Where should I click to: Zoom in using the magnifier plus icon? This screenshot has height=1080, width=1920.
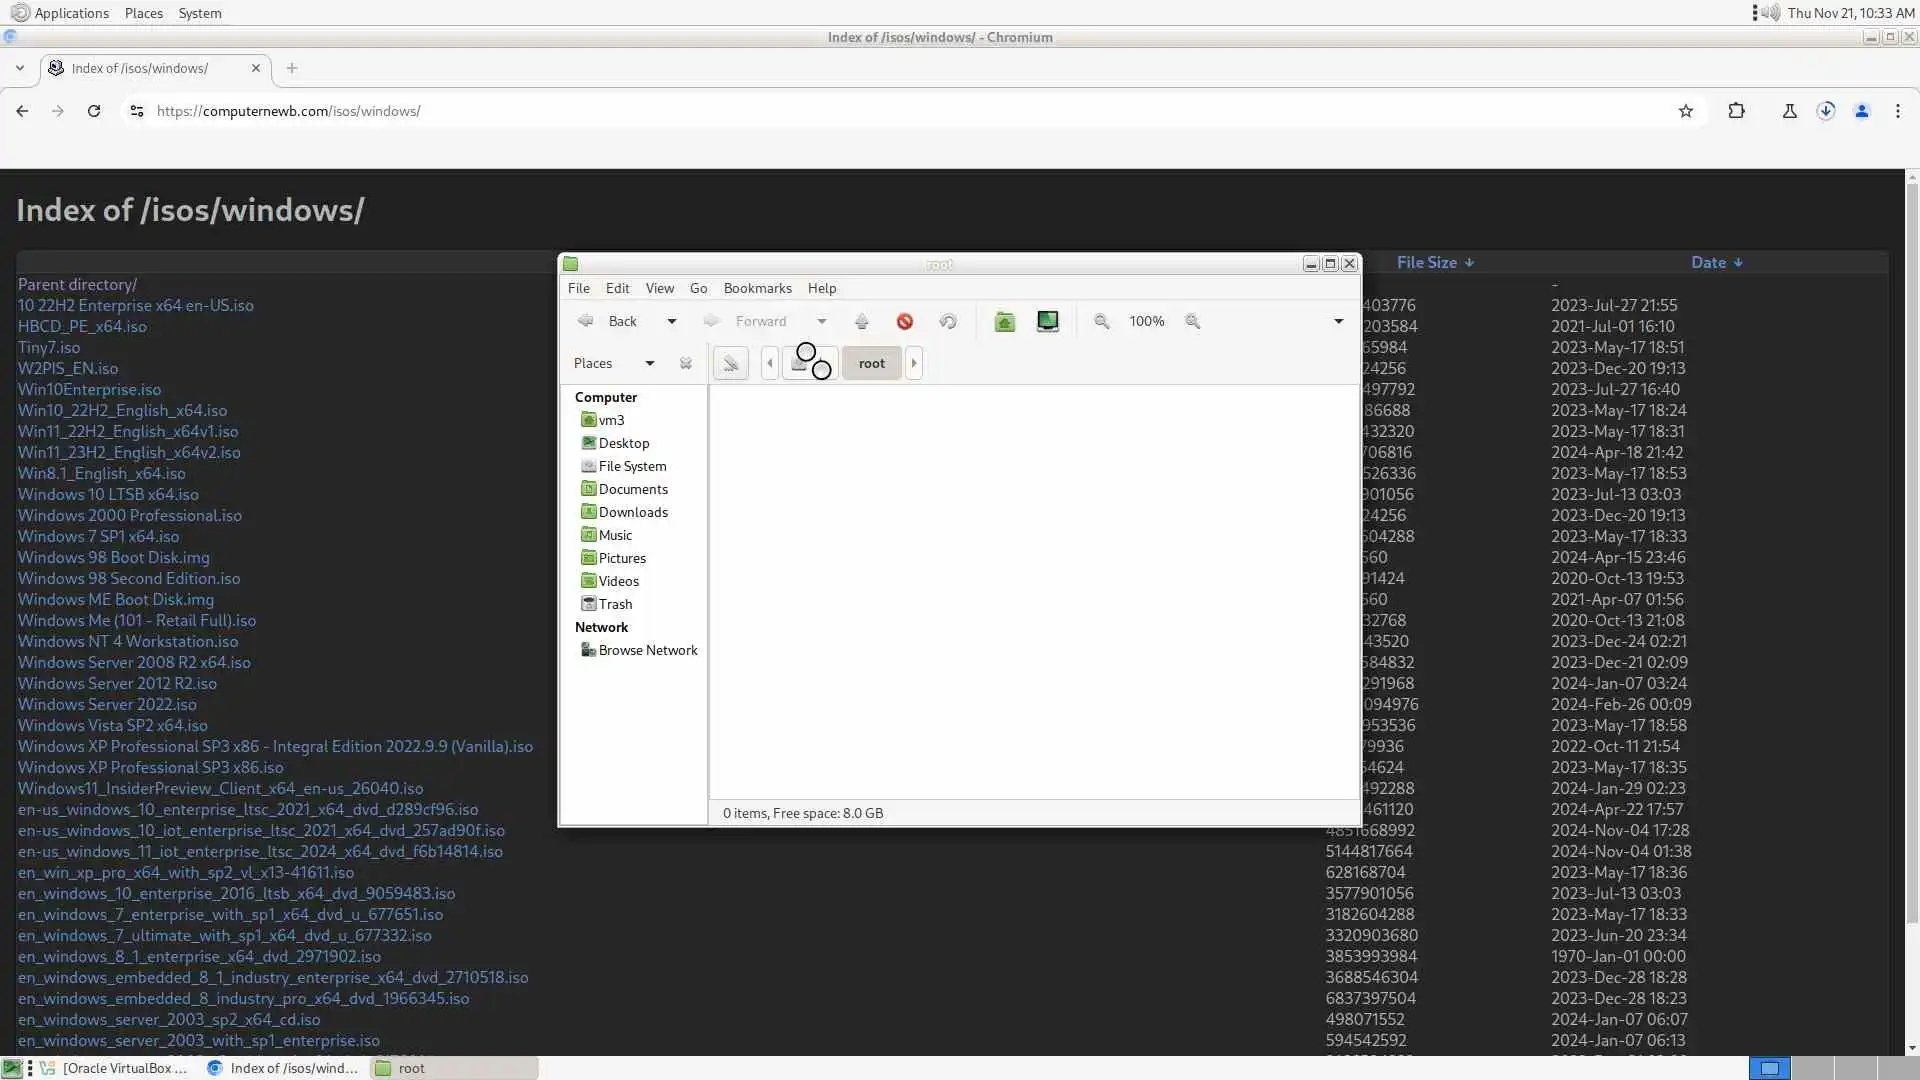tap(1192, 321)
